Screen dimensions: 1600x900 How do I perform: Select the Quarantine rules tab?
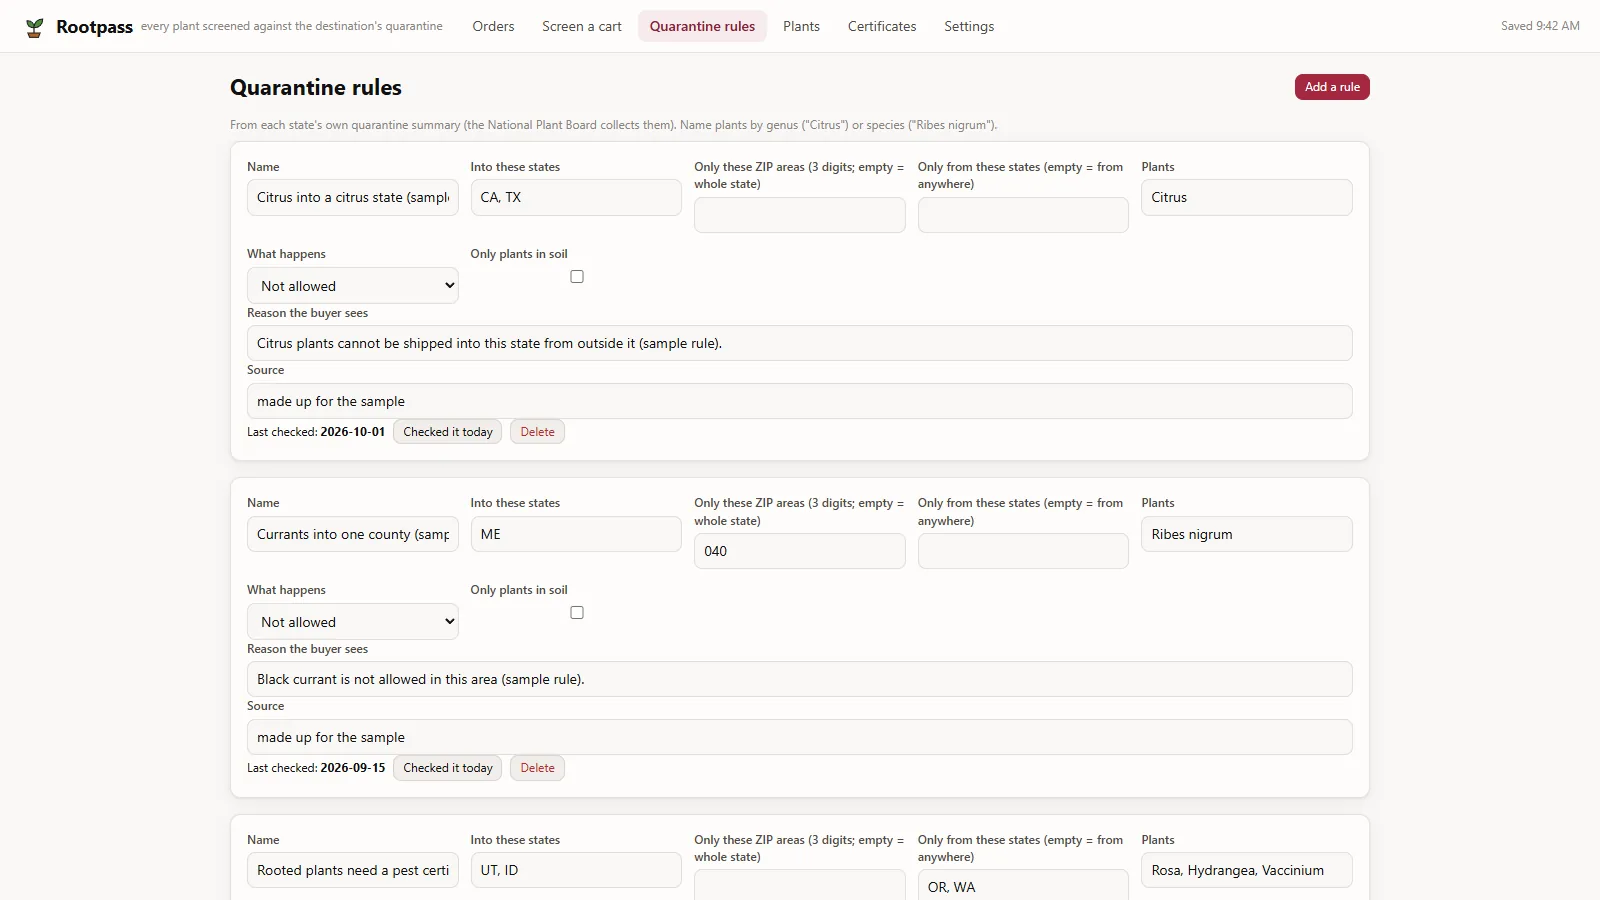pos(702,26)
